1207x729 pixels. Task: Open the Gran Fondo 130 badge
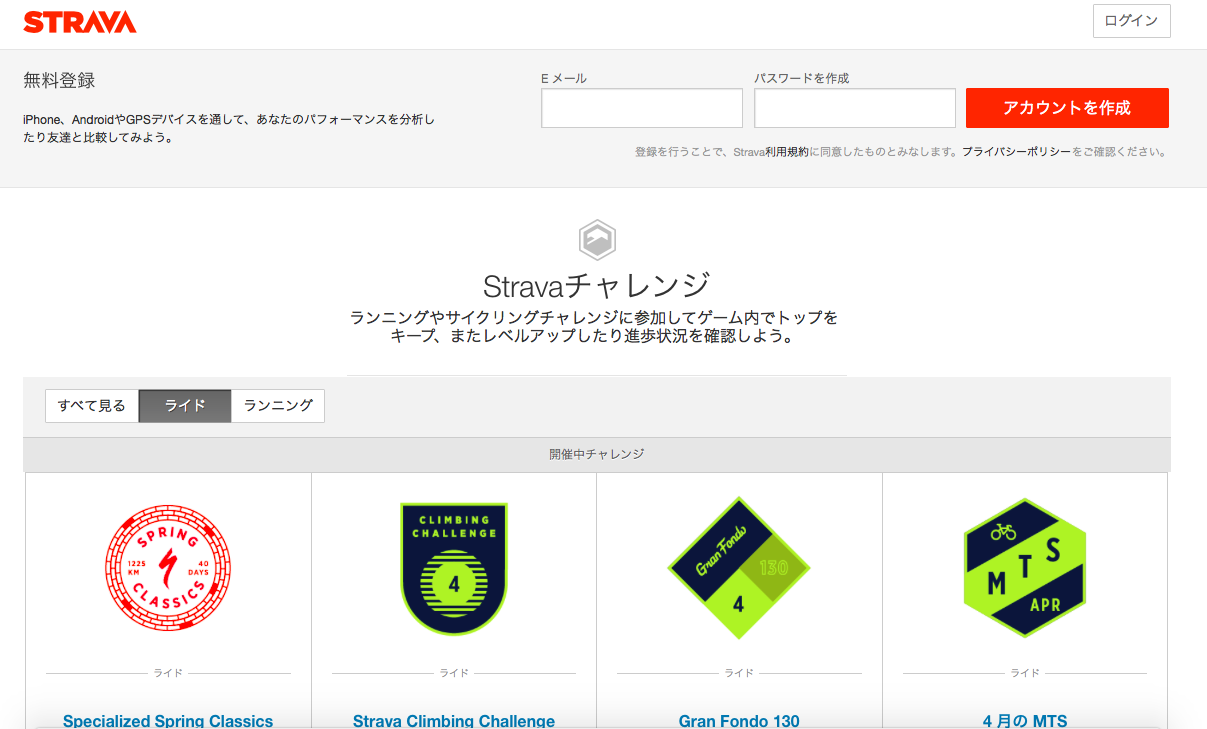[739, 568]
